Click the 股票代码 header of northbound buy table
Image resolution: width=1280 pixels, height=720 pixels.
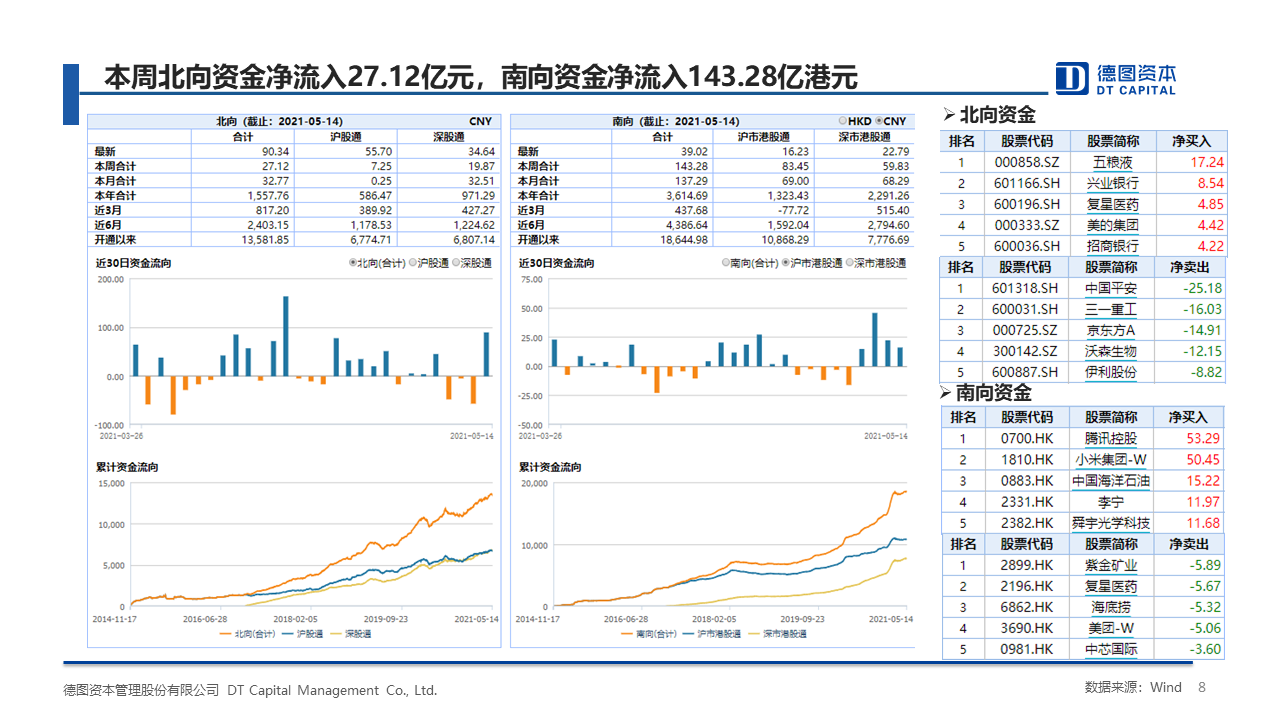(x=1027, y=141)
